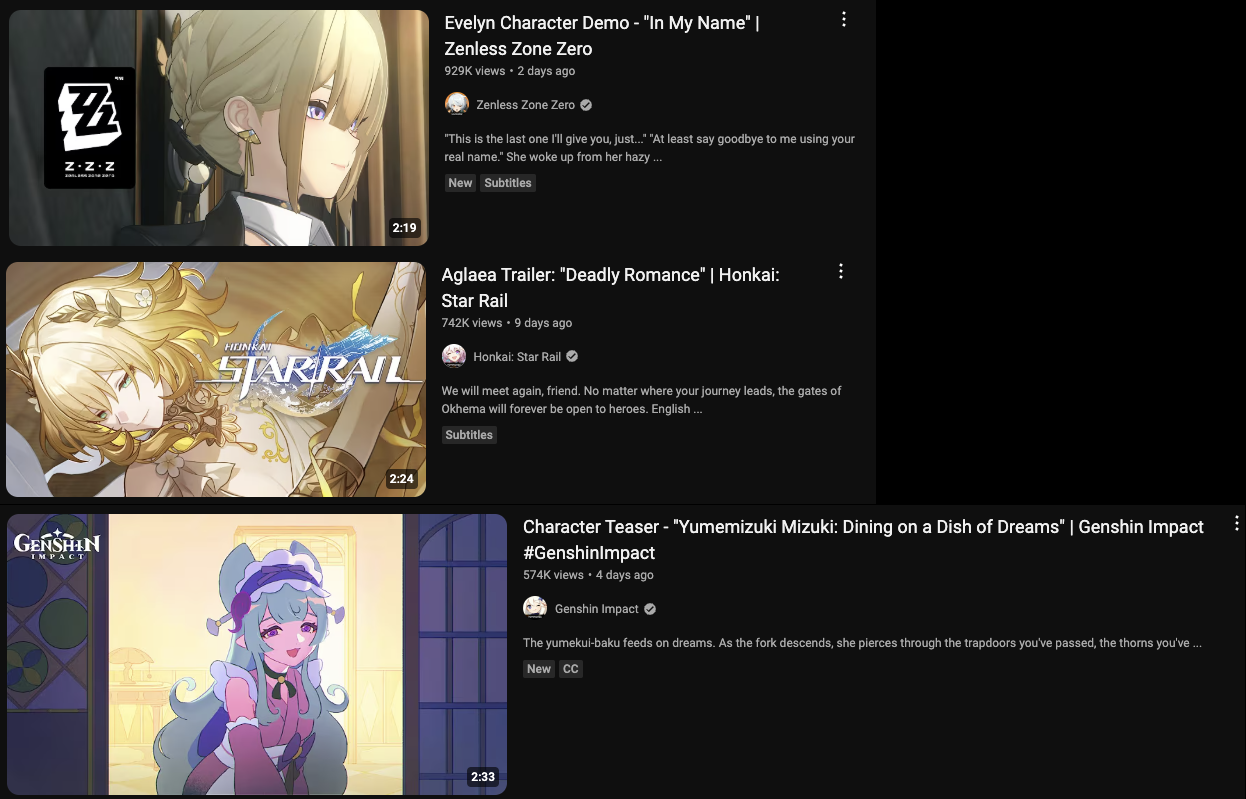The width and height of the screenshot is (1246, 799).
Task: Open the Evelyn Character Demo video thumbnail
Action: click(x=218, y=128)
